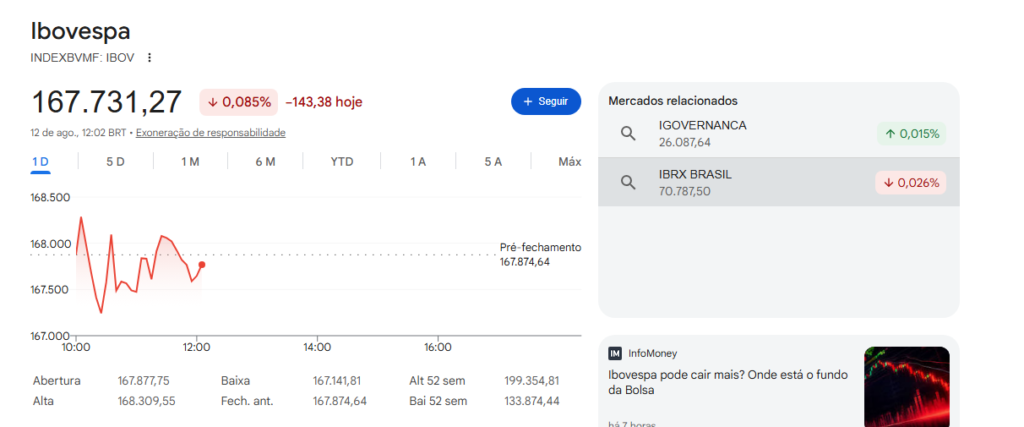Click the Bai 52 sem value 133.874,44
Viewport: 1024px width, 427px height.
[x=532, y=401]
